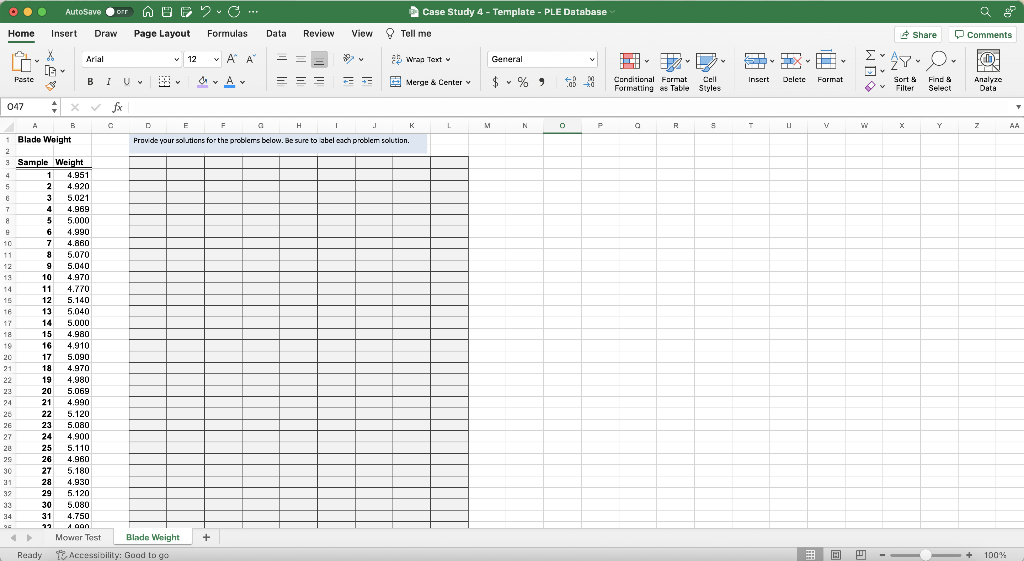
Task: Redo the last action
Action: tap(234, 12)
